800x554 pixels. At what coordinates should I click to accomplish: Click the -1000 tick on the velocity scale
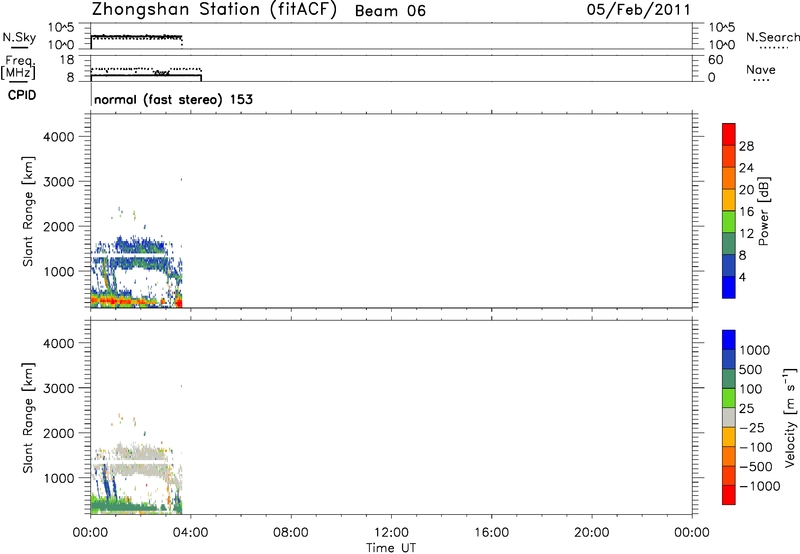(760, 486)
